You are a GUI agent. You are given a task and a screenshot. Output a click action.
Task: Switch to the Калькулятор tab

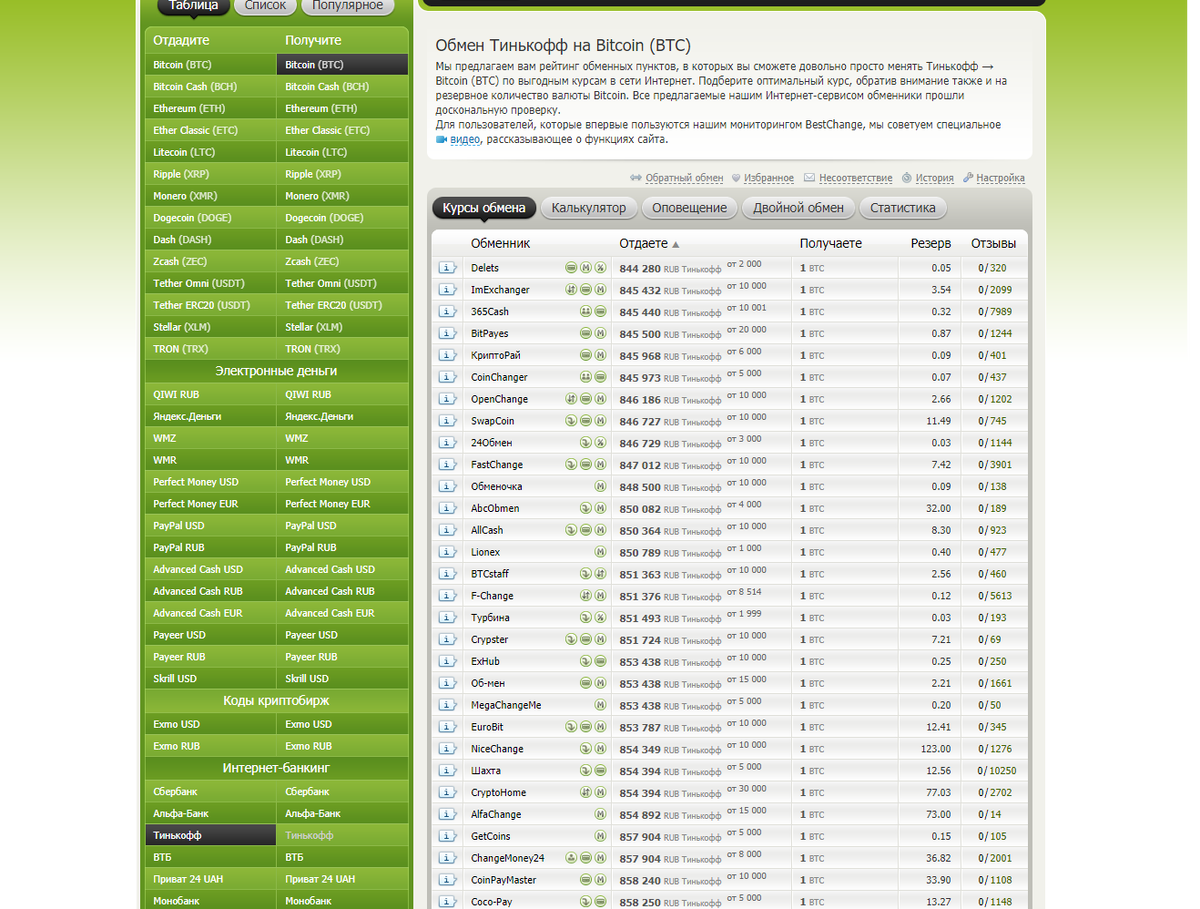coord(589,208)
